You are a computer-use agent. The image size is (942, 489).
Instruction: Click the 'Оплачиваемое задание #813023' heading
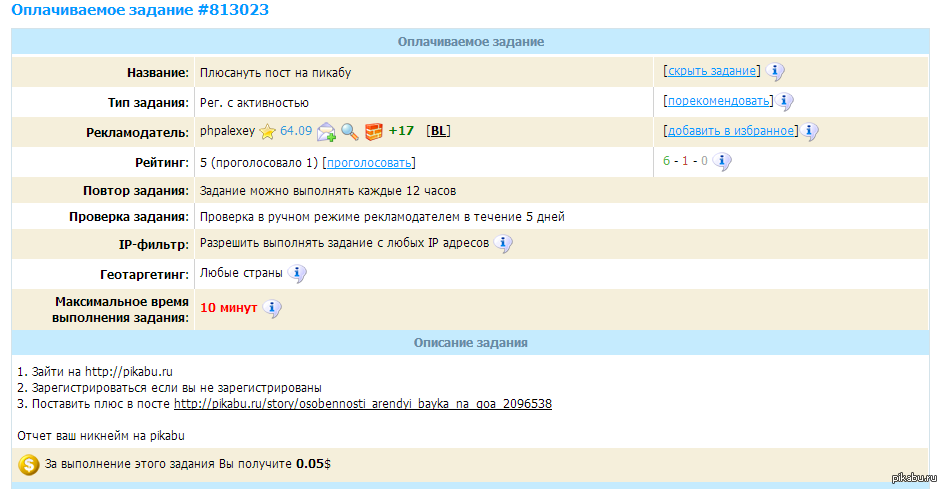tap(139, 11)
